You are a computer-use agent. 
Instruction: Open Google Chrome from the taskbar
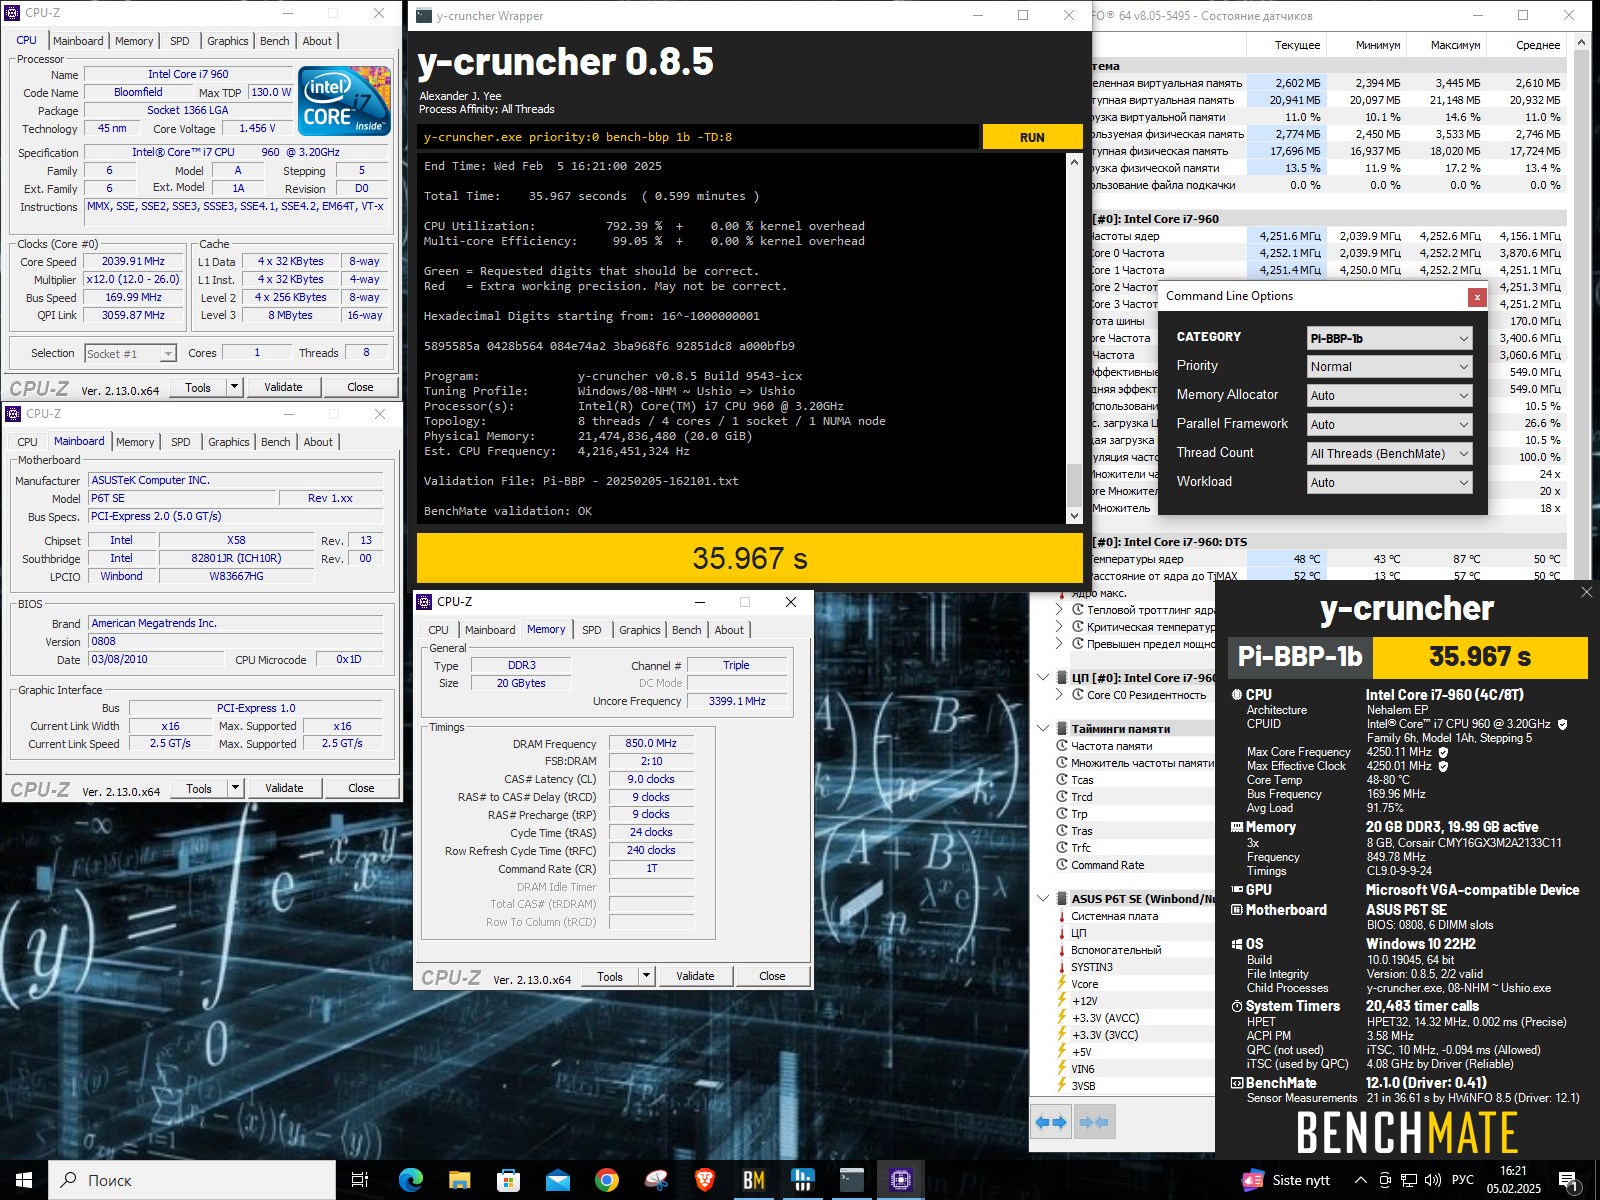click(x=606, y=1180)
